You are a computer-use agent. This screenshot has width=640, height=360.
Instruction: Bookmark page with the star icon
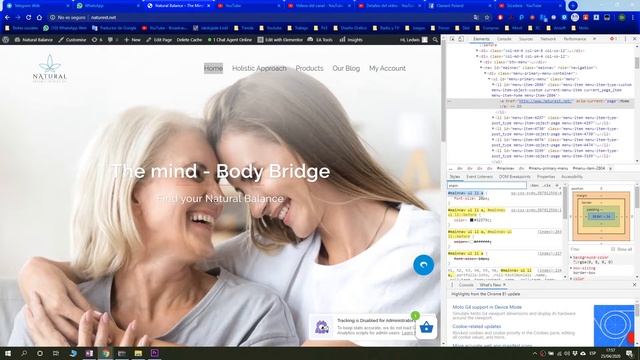[x=487, y=18]
